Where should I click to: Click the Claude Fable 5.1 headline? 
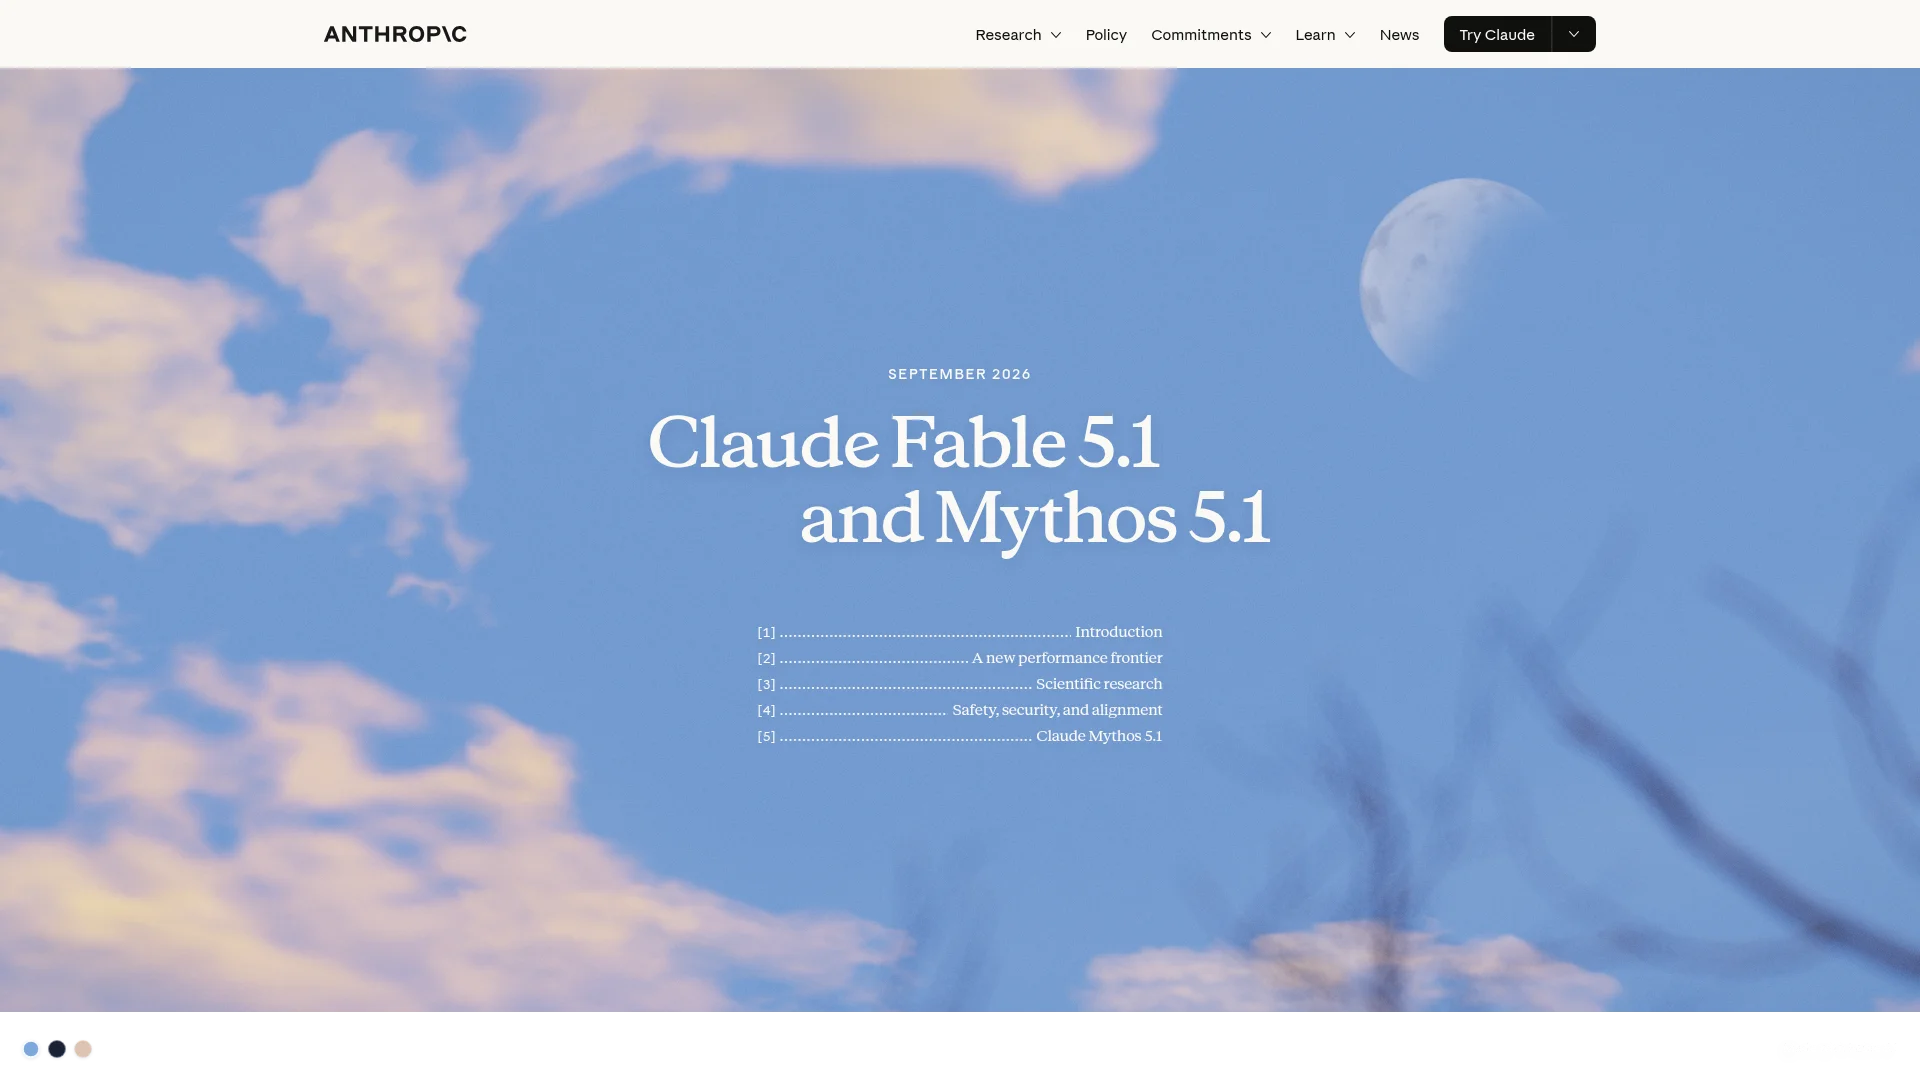pyautogui.click(x=904, y=441)
